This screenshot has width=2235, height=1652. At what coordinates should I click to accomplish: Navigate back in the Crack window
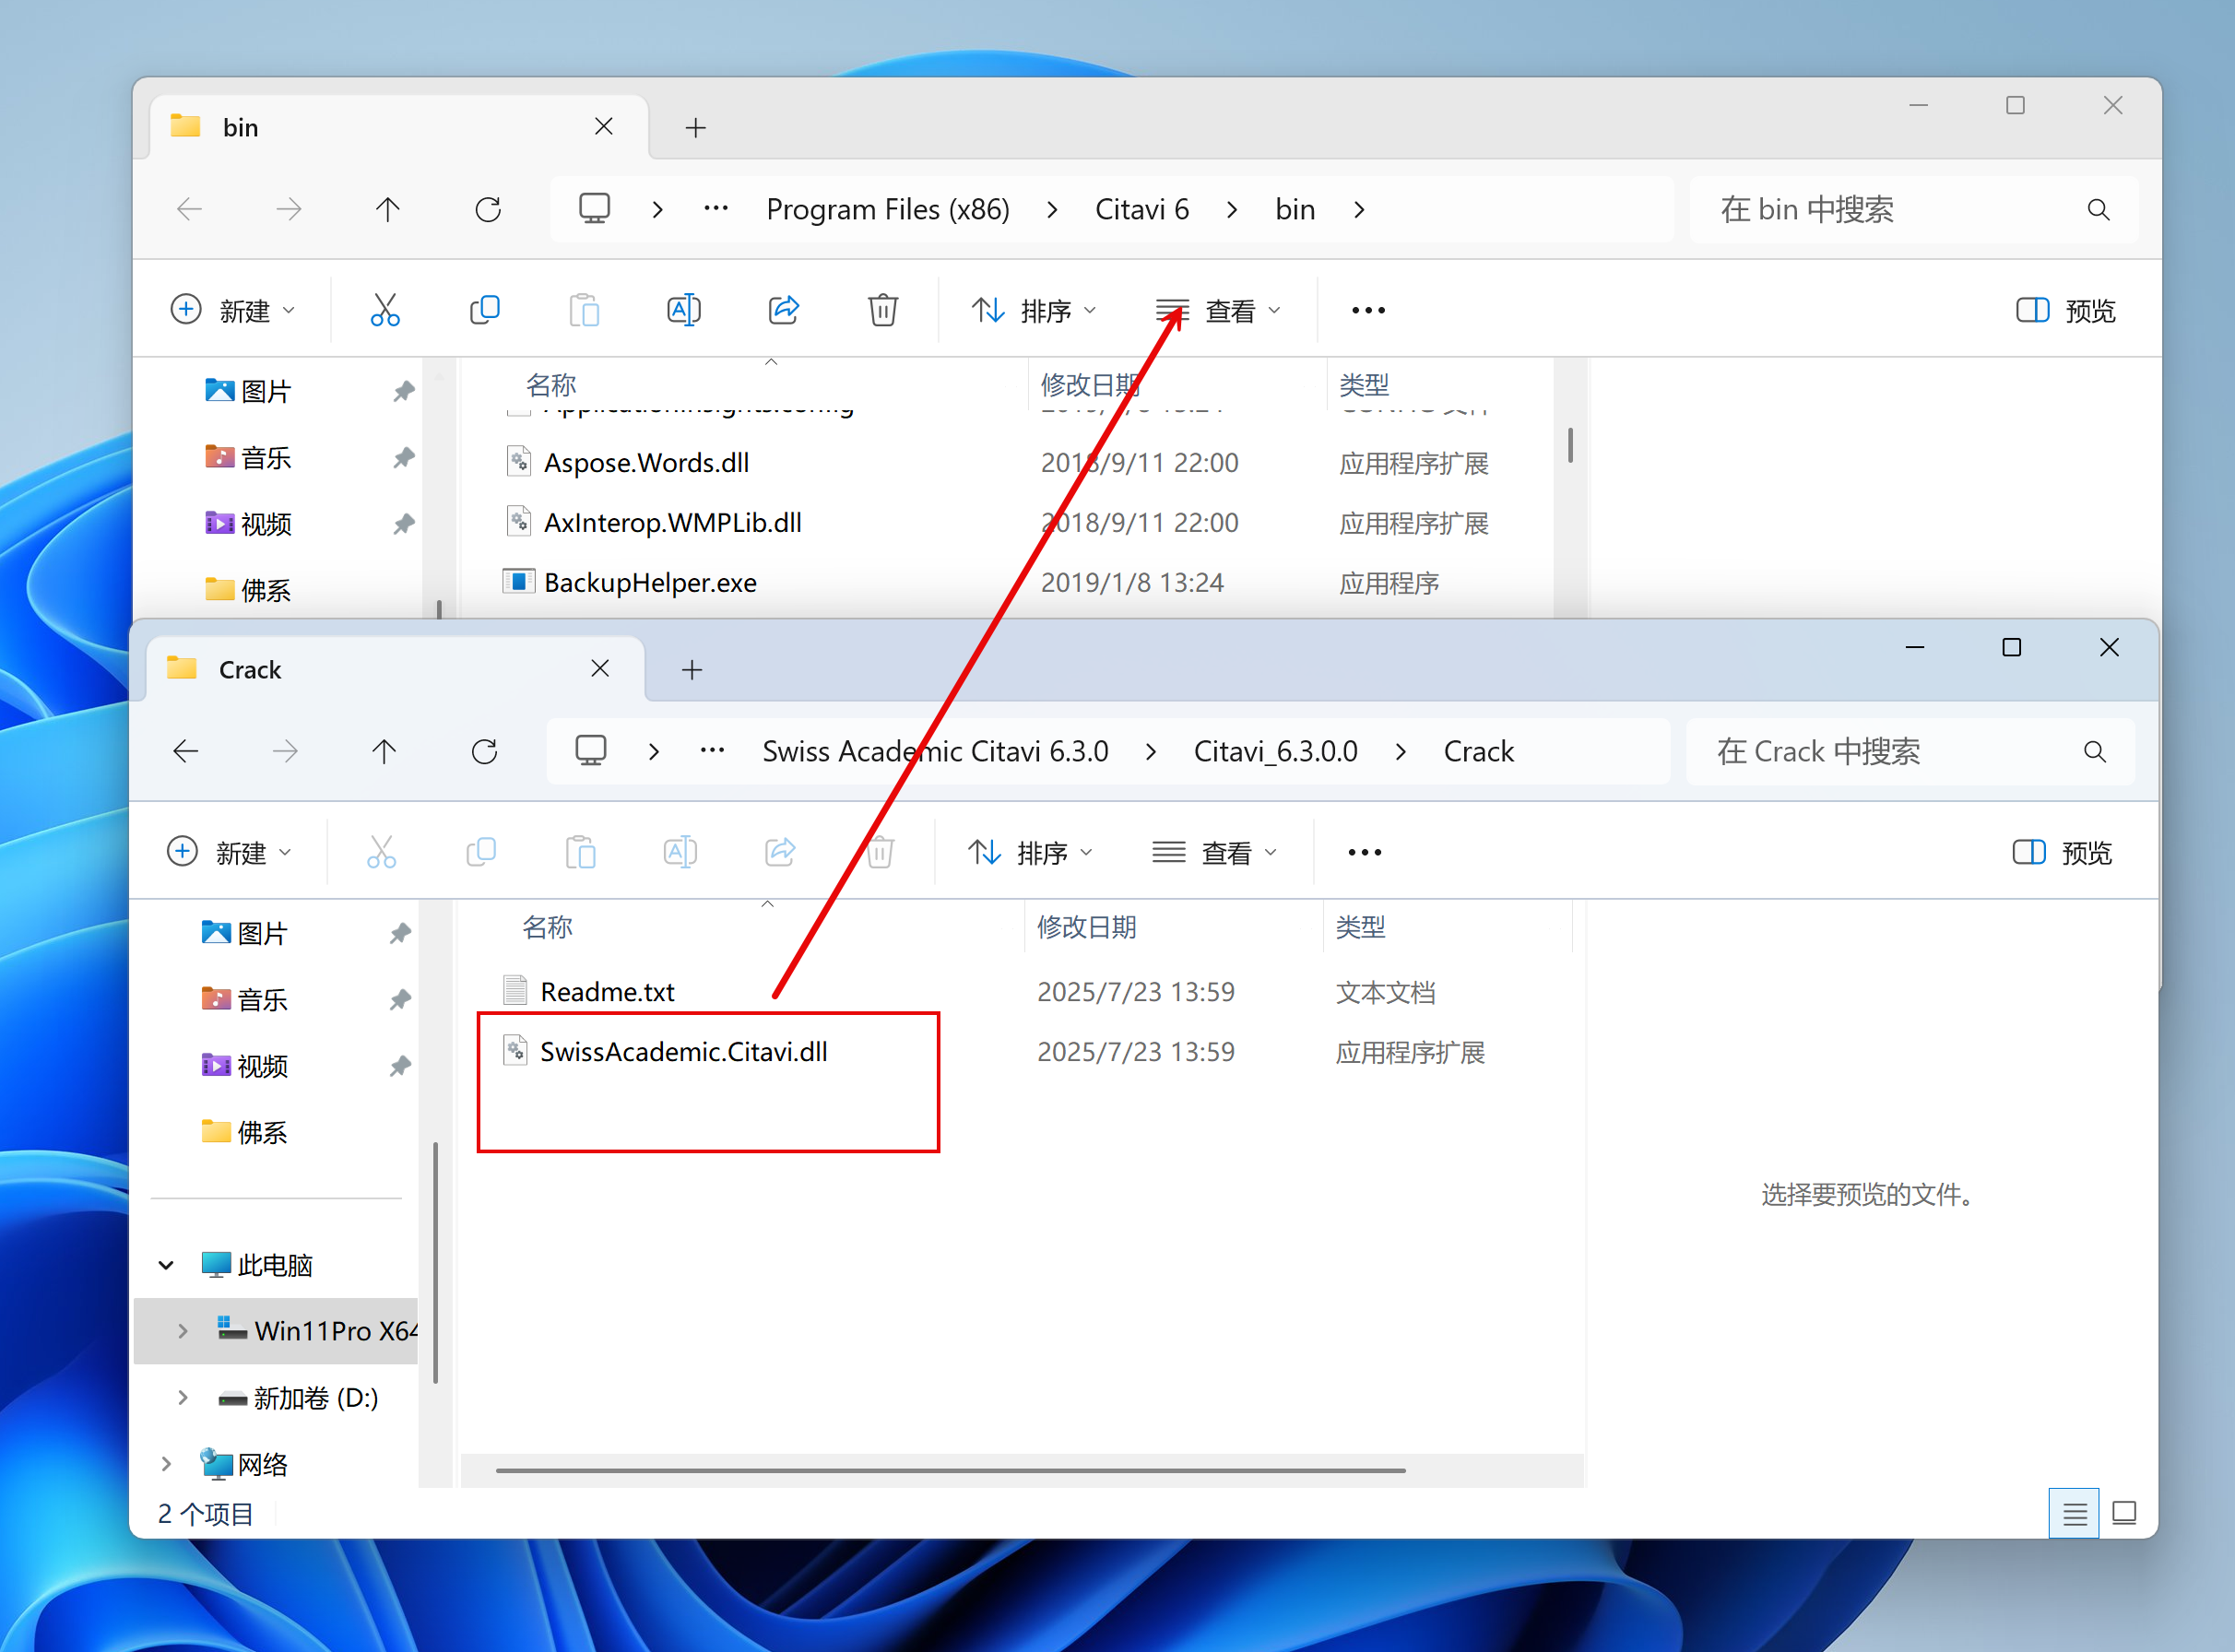coord(187,751)
